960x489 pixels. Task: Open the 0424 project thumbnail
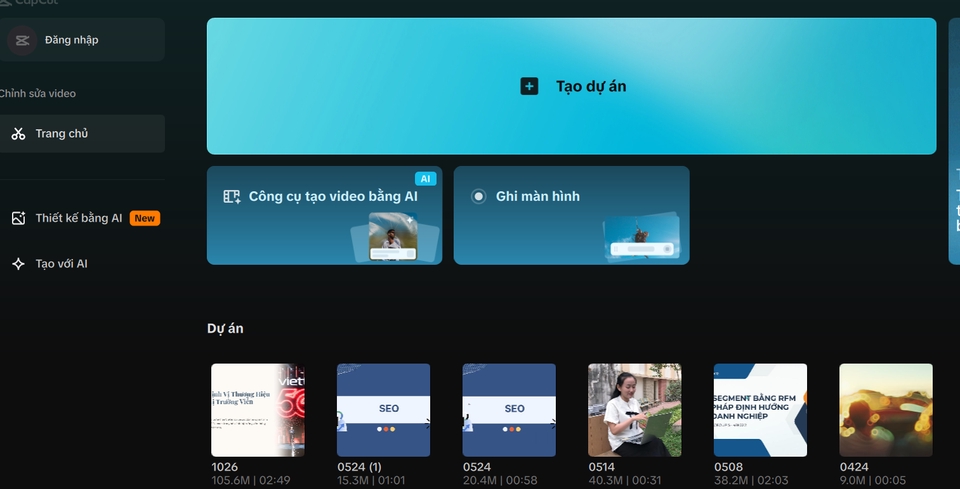(x=885, y=410)
